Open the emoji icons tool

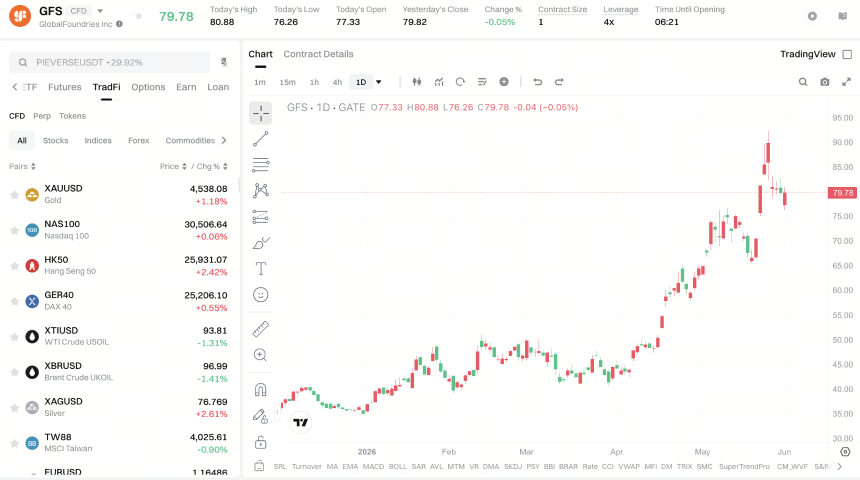261,295
